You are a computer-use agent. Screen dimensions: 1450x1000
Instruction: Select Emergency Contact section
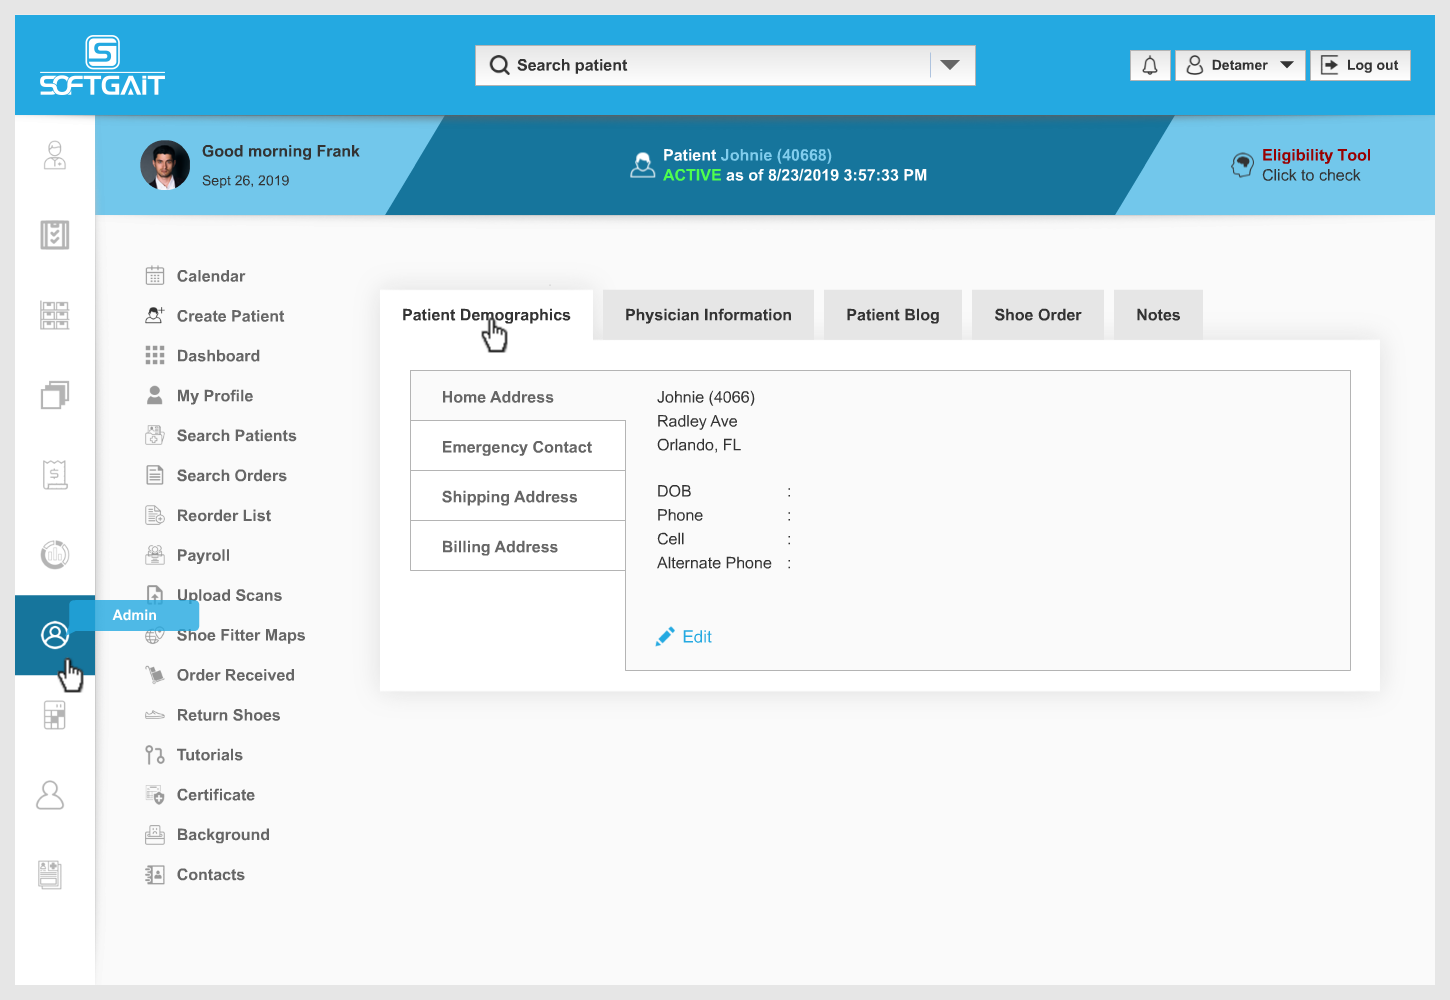pyautogui.click(x=517, y=447)
